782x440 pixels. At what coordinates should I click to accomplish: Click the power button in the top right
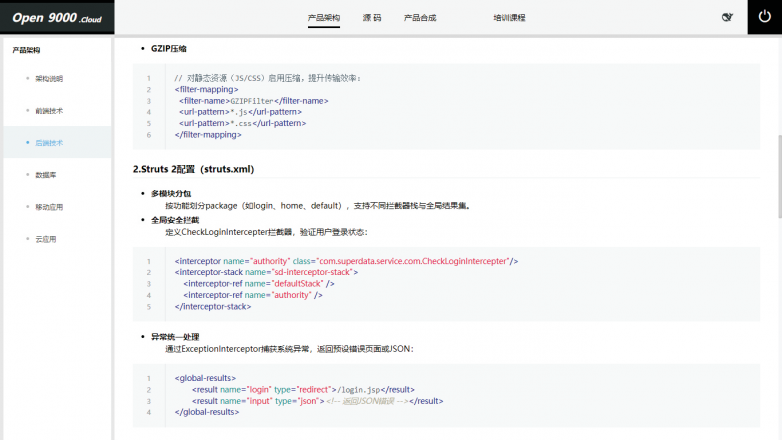764,17
